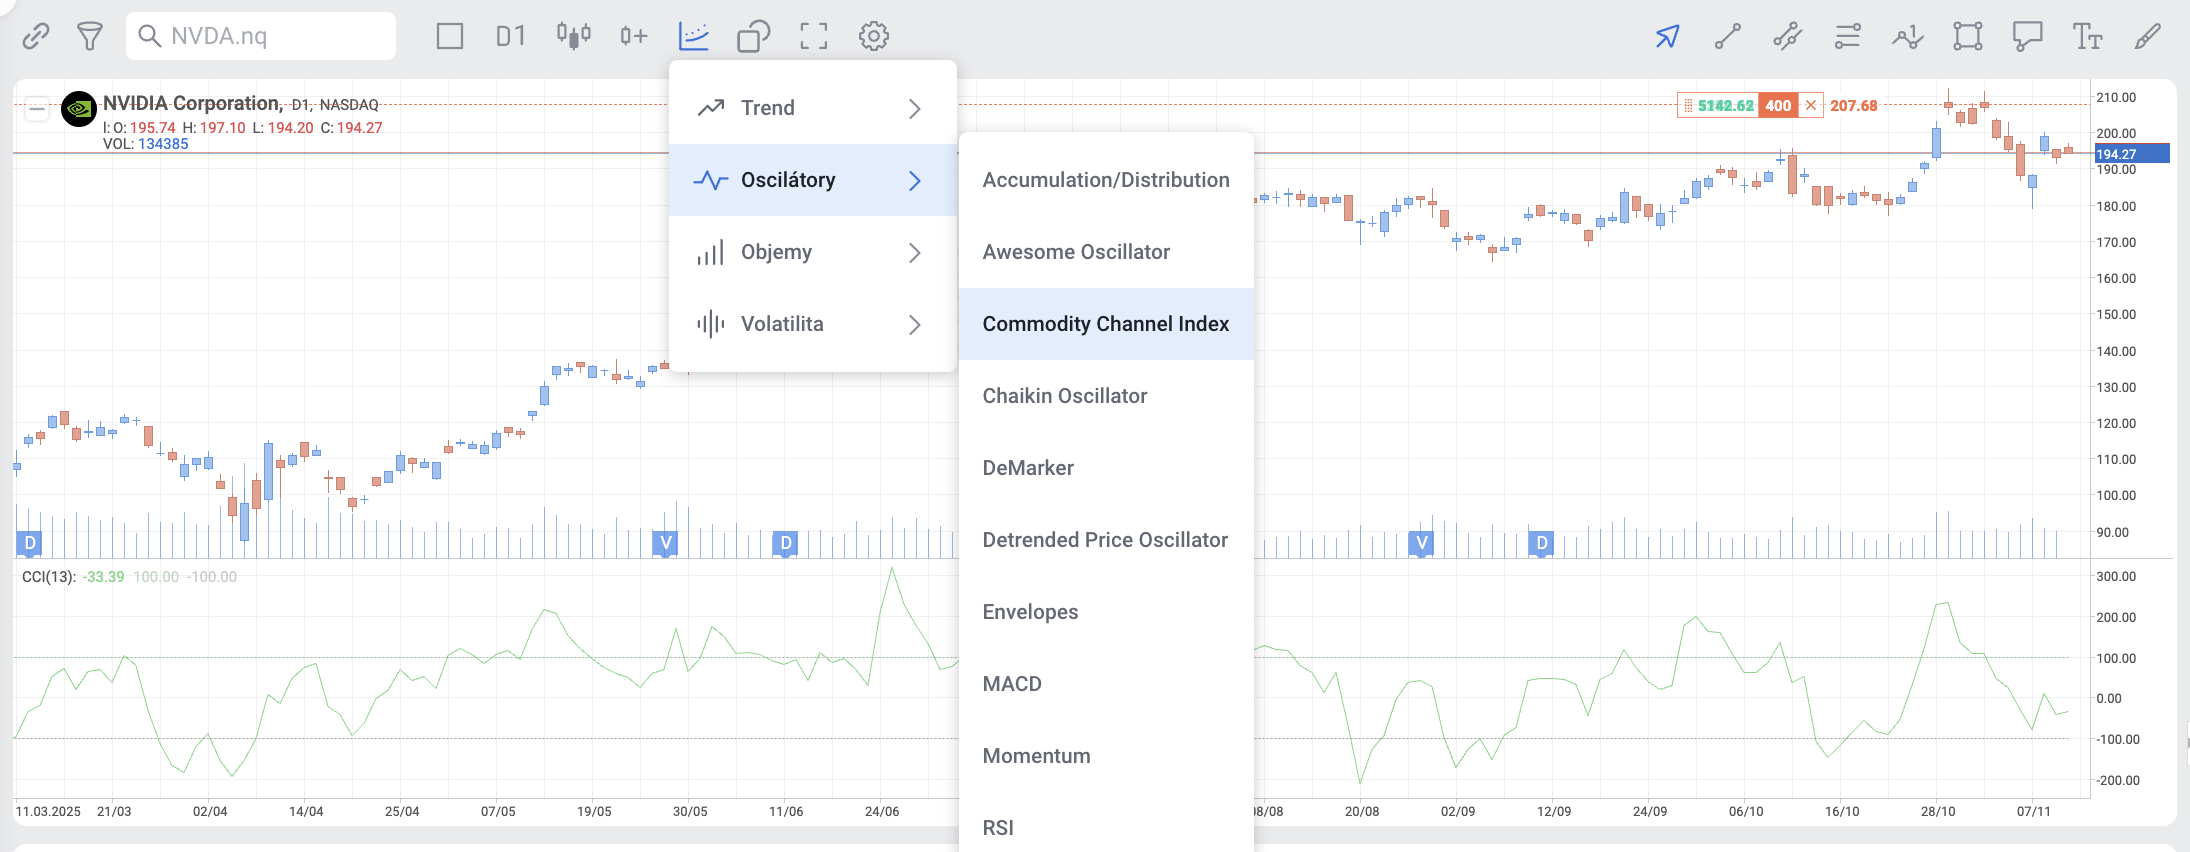Select the channel line drawing tool
The image size is (2190, 852).
tap(1788, 37)
